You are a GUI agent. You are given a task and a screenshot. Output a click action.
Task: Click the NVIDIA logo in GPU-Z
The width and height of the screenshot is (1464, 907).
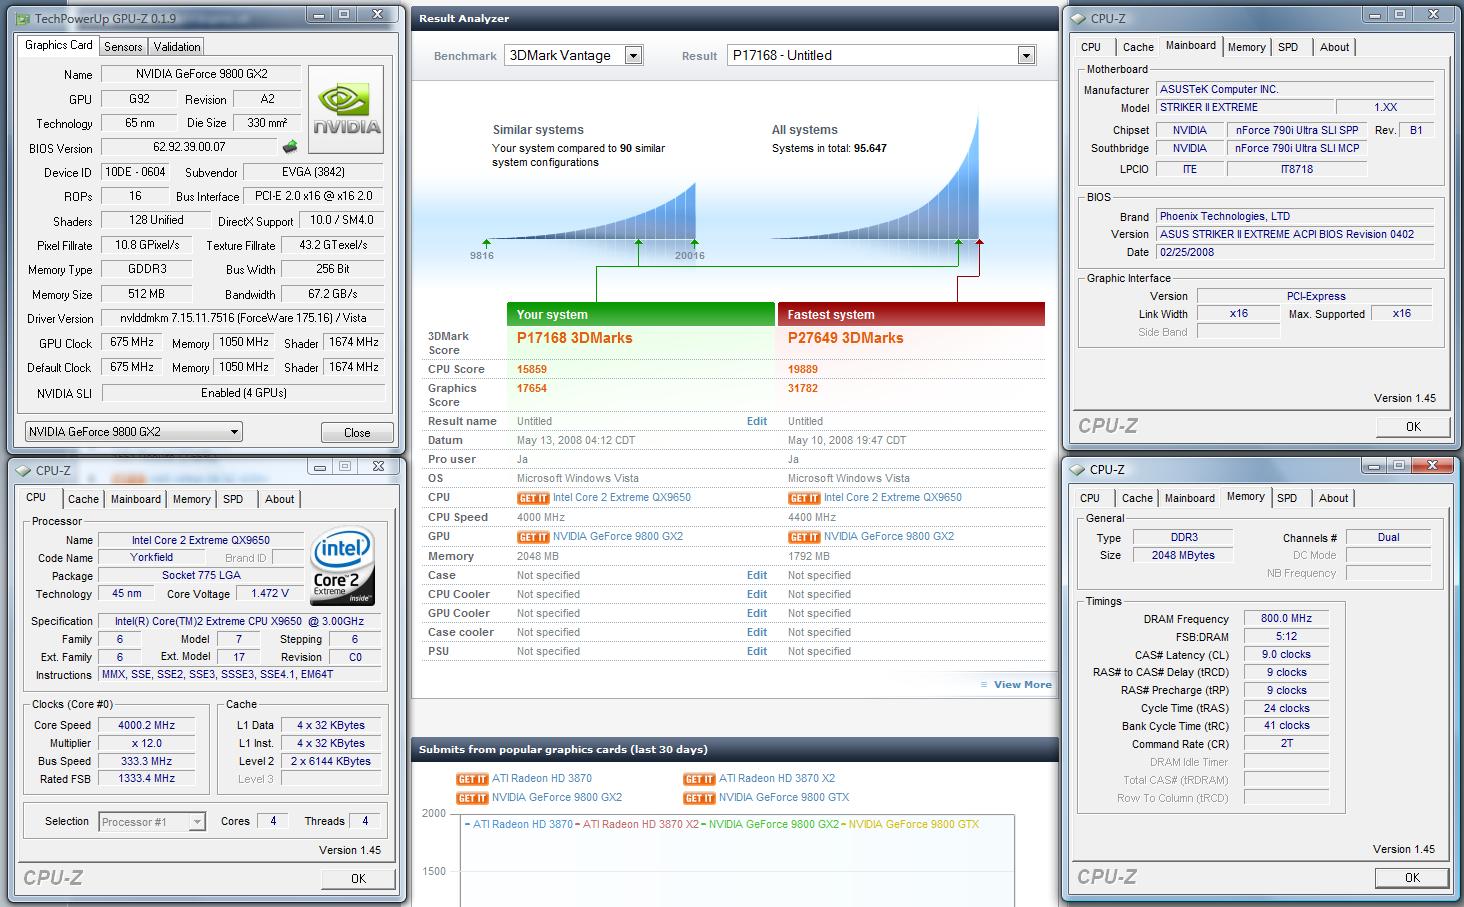(x=346, y=109)
